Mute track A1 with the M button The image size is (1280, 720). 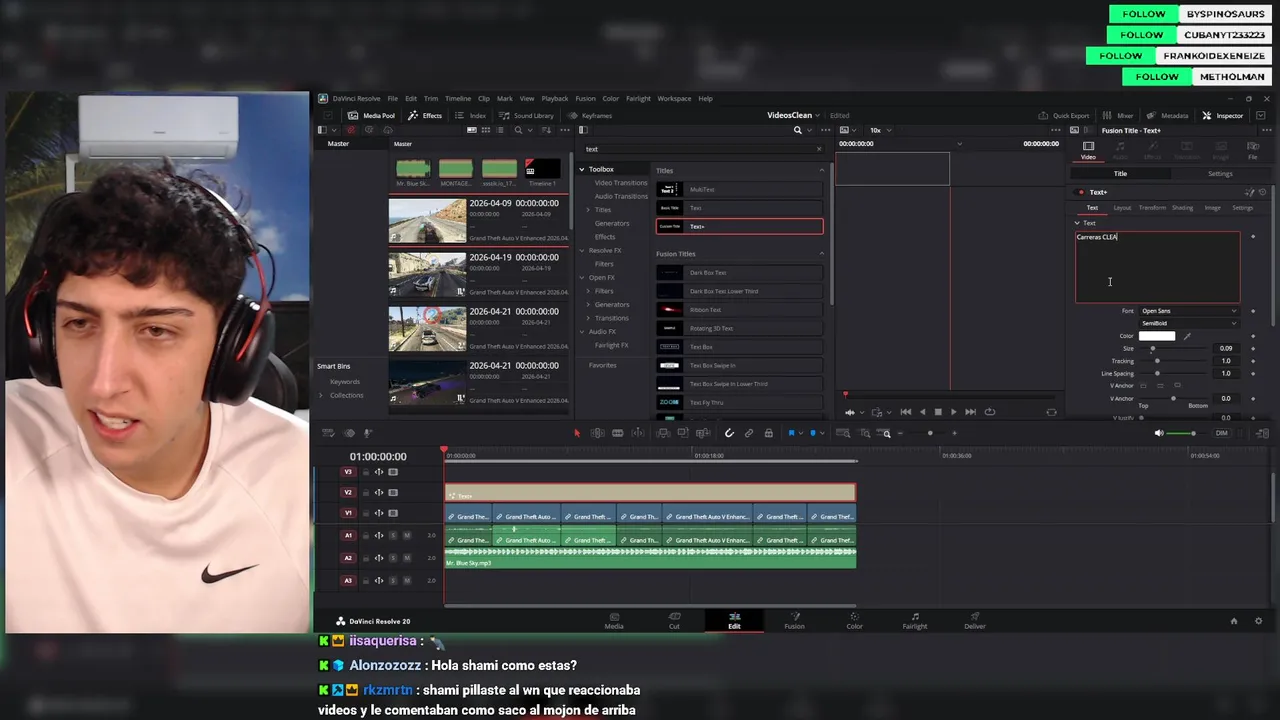[x=407, y=536]
